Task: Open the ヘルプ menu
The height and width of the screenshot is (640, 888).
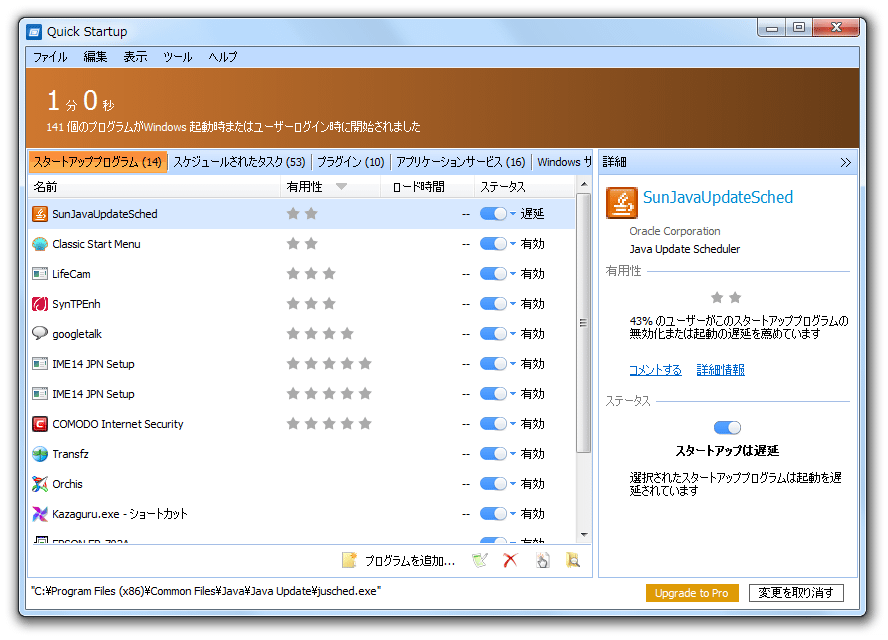Action: (x=223, y=57)
